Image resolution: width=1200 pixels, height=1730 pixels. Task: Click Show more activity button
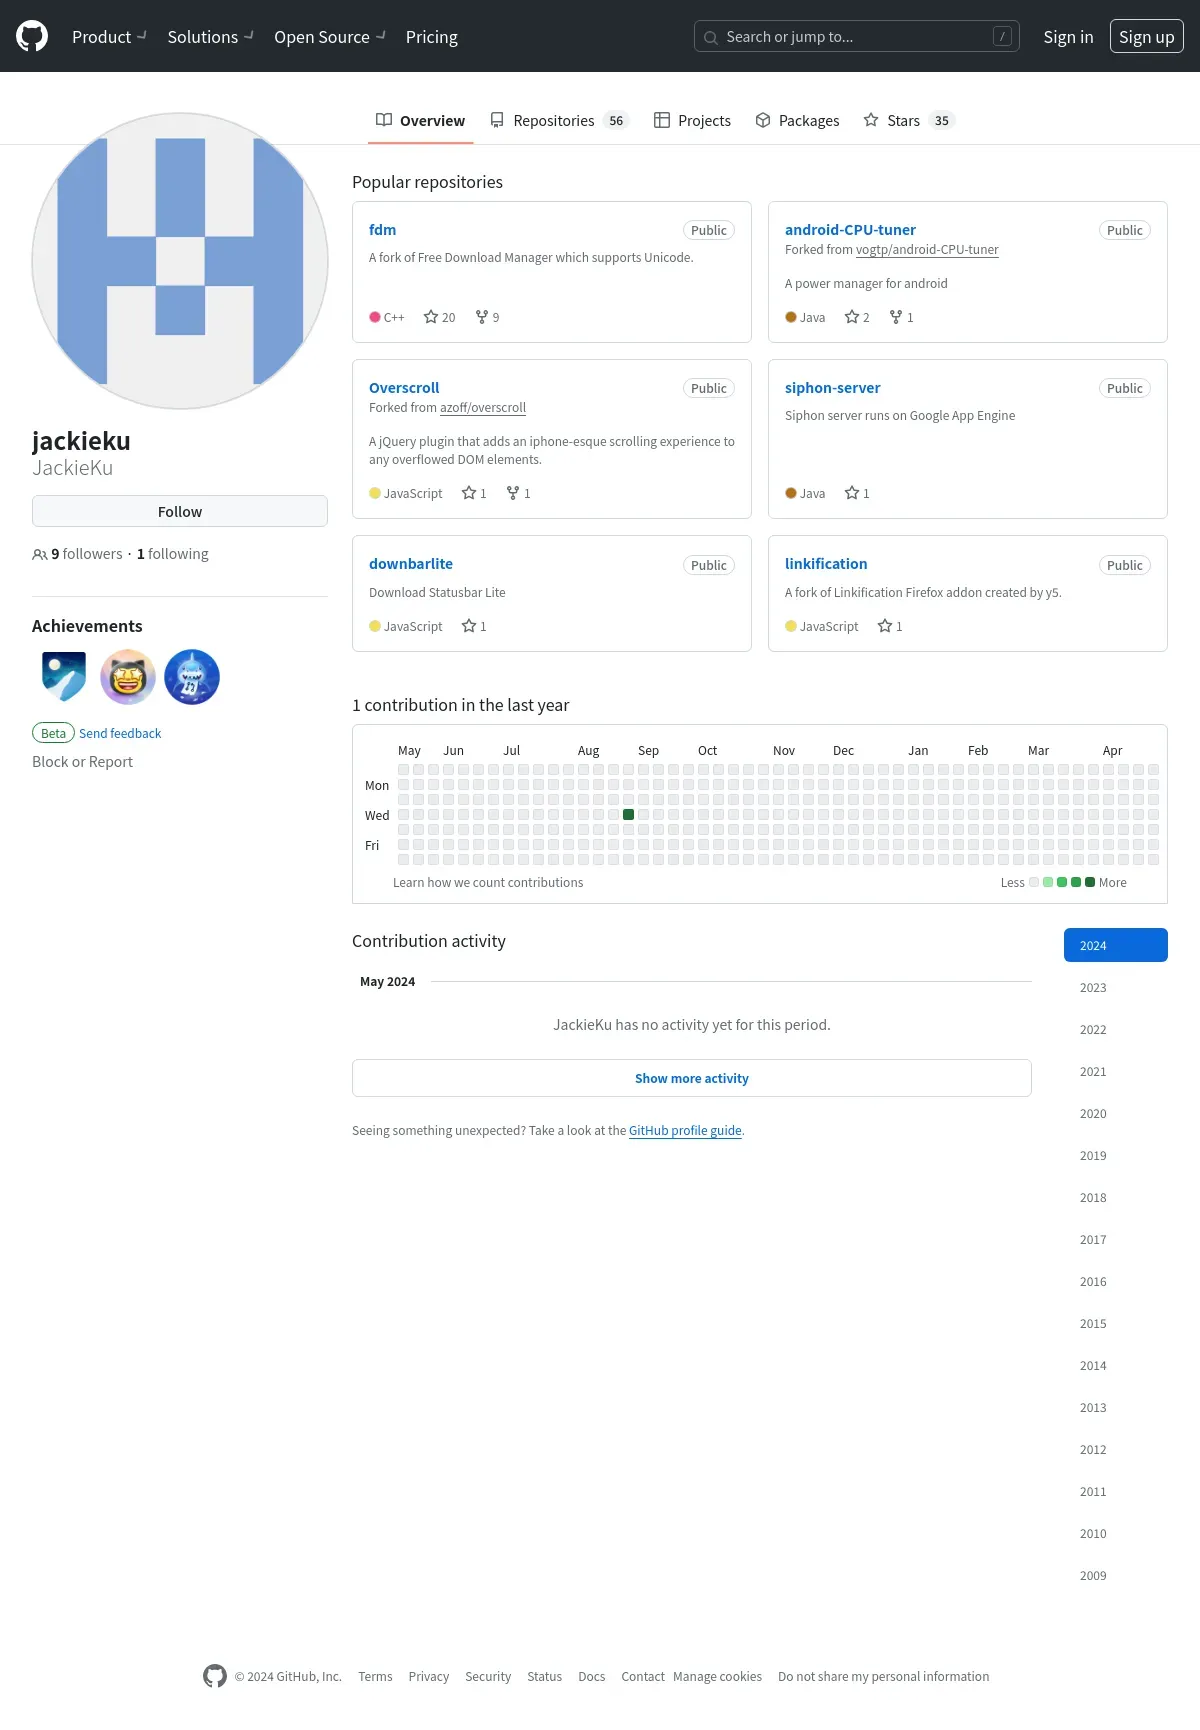coord(692,1078)
